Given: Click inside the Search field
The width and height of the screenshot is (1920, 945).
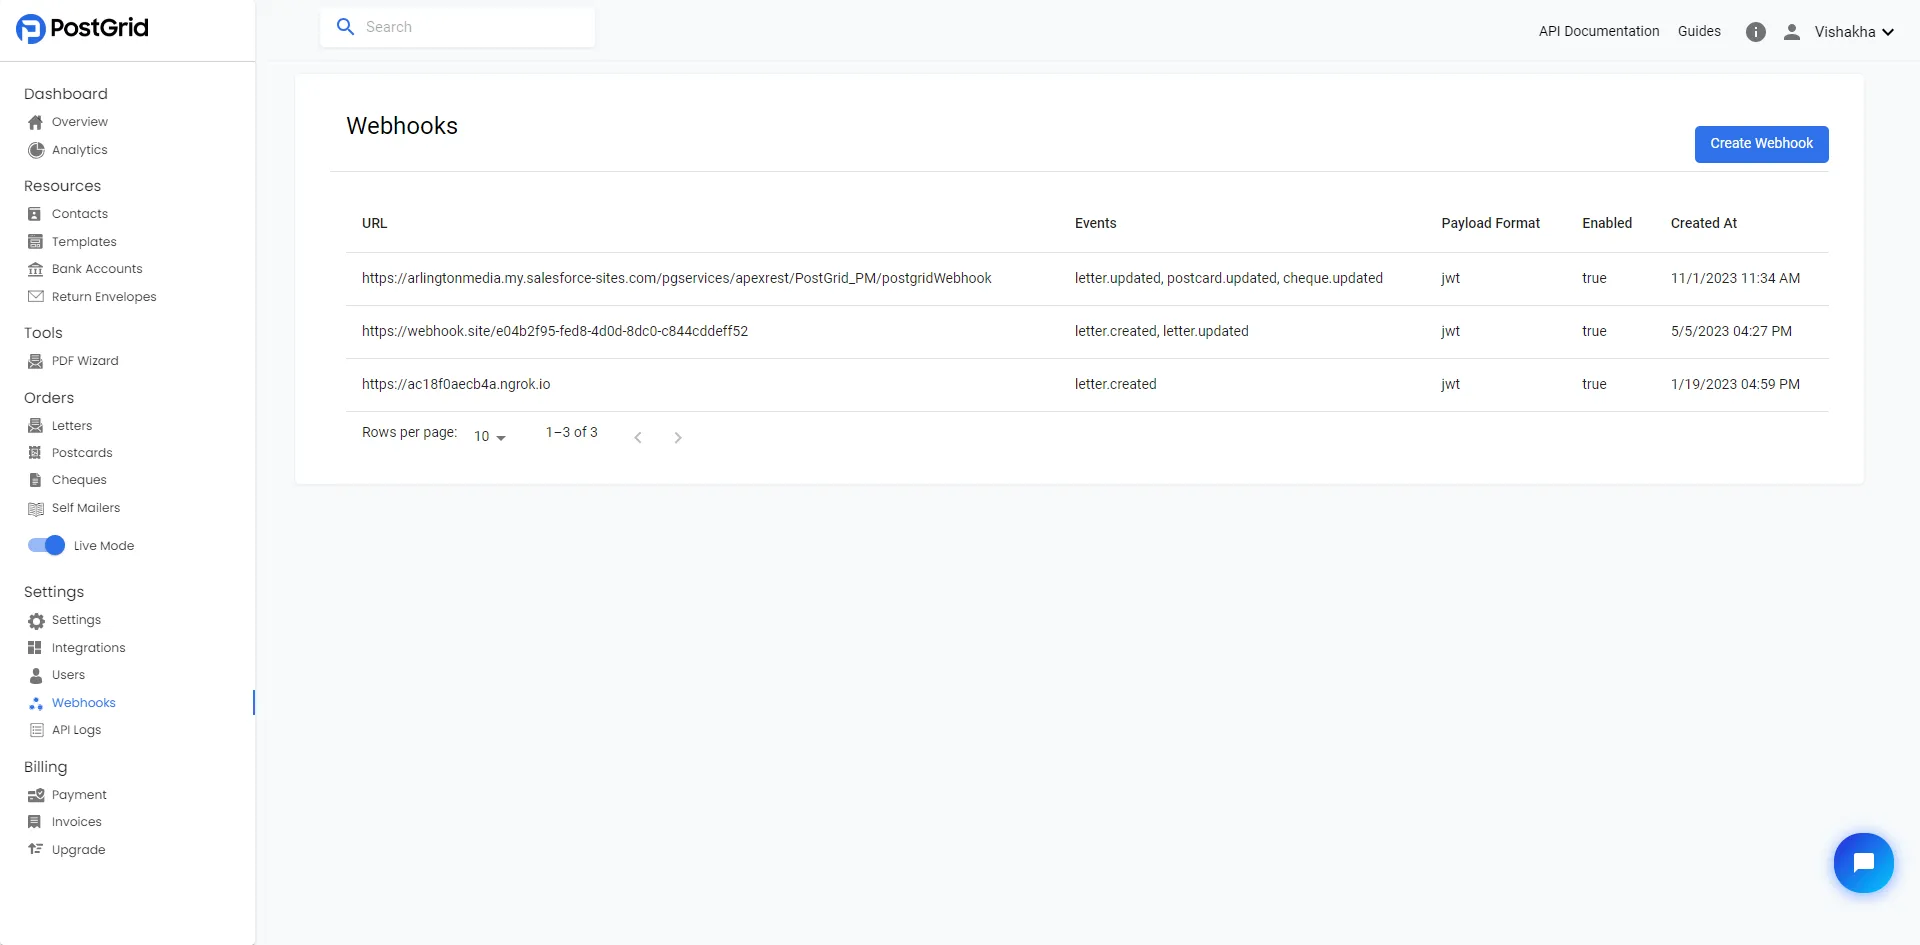Looking at the screenshot, I should coord(459,27).
